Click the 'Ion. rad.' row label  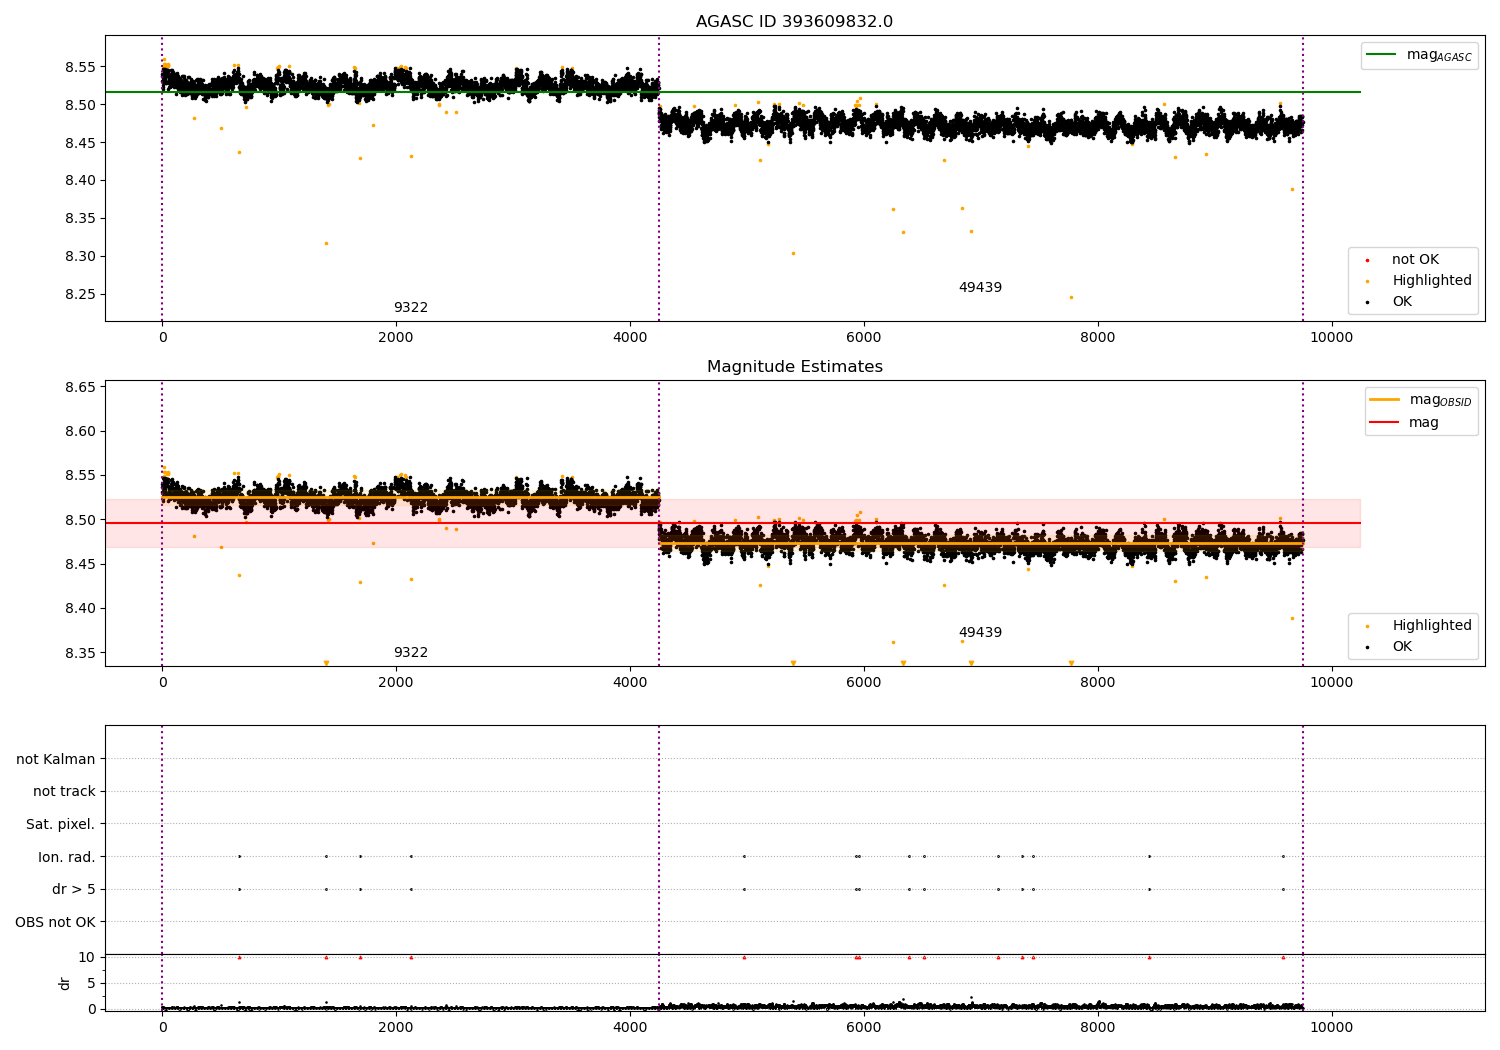point(67,857)
